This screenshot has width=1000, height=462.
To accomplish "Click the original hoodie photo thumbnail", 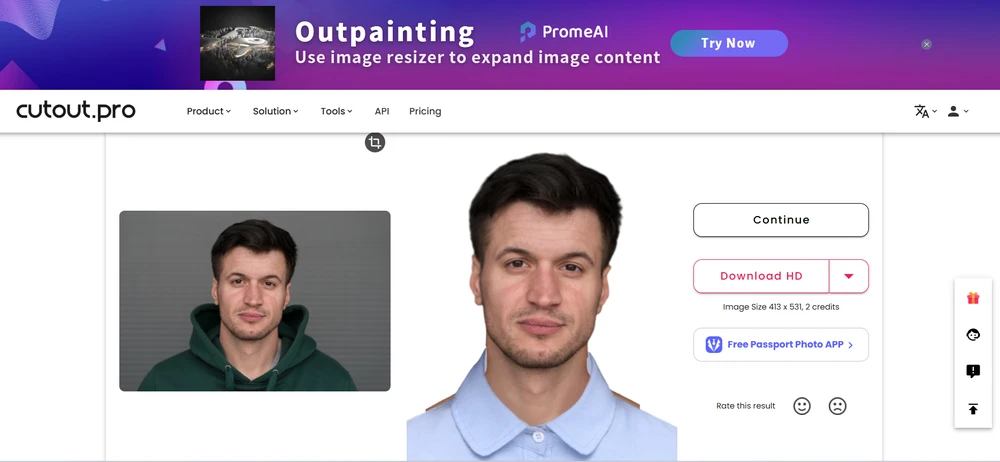I will pyautogui.click(x=254, y=301).
